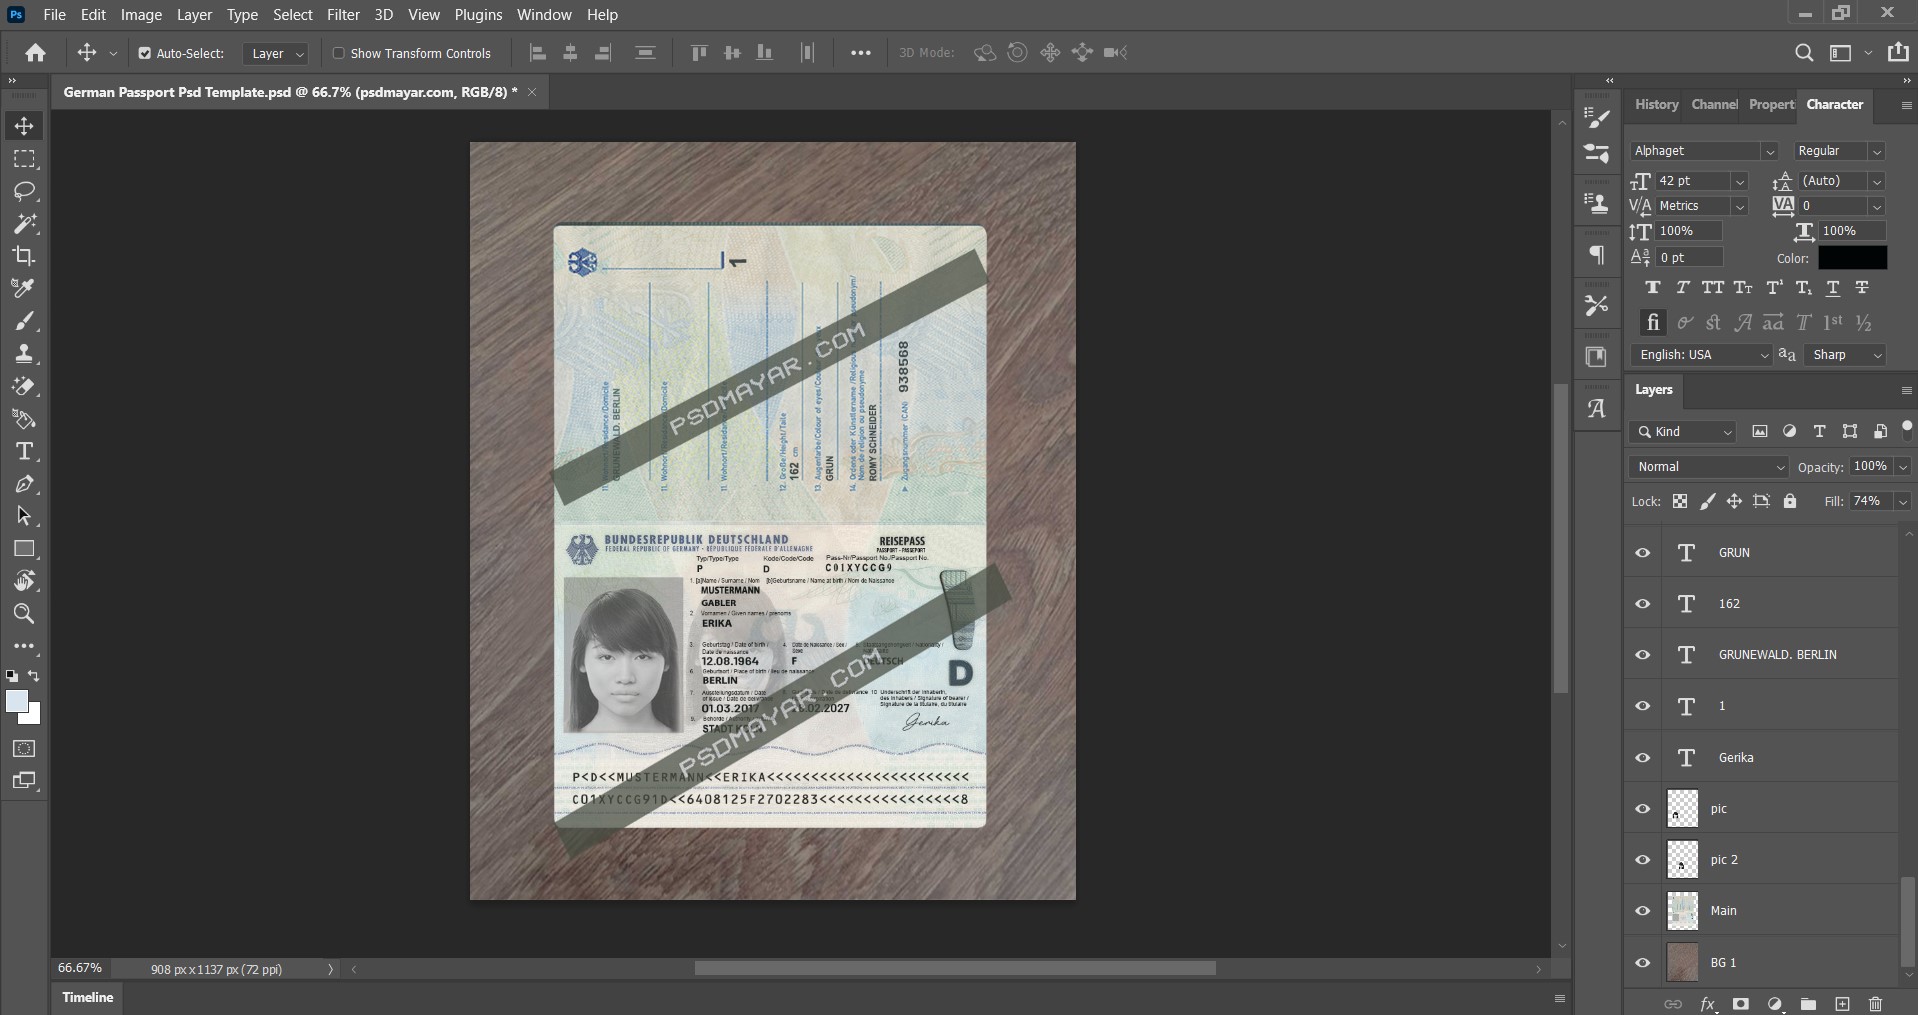Image resolution: width=1918 pixels, height=1015 pixels.
Task: Select the Pen tool
Action: point(24,484)
